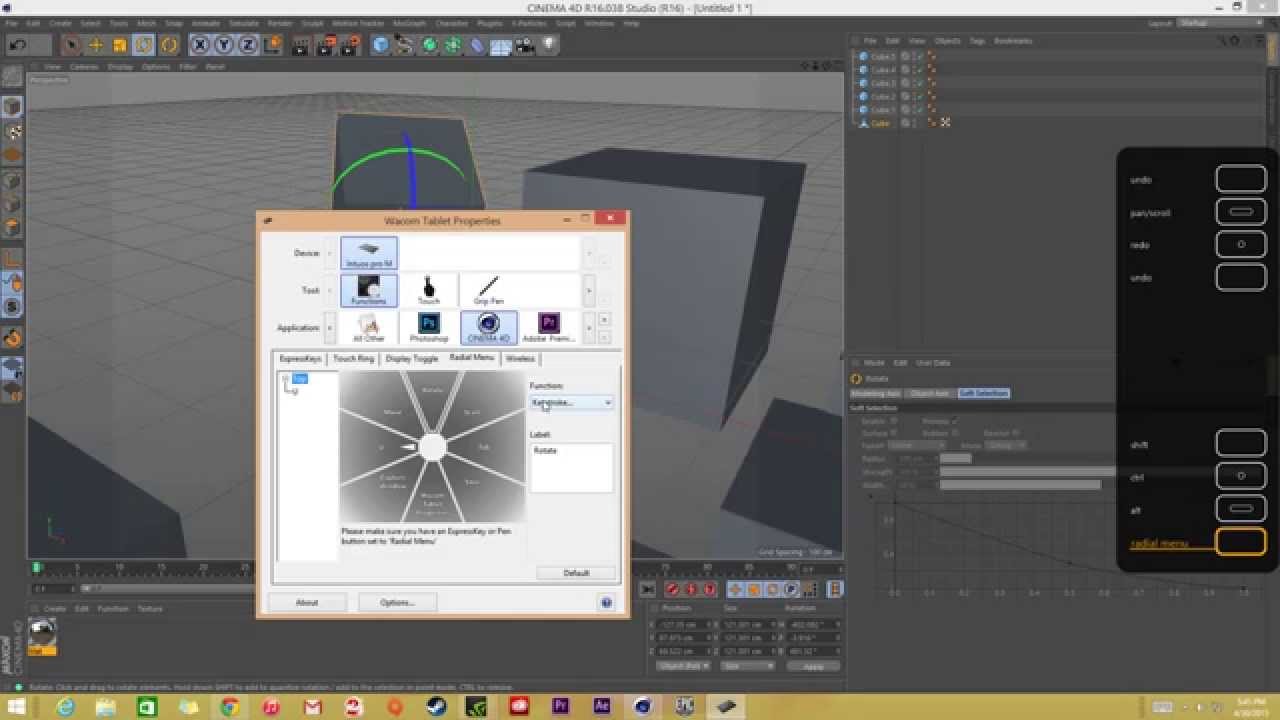Select the highlighted Rotate tool in toolbar
Screen dimensions: 1280x720
(x=144, y=45)
